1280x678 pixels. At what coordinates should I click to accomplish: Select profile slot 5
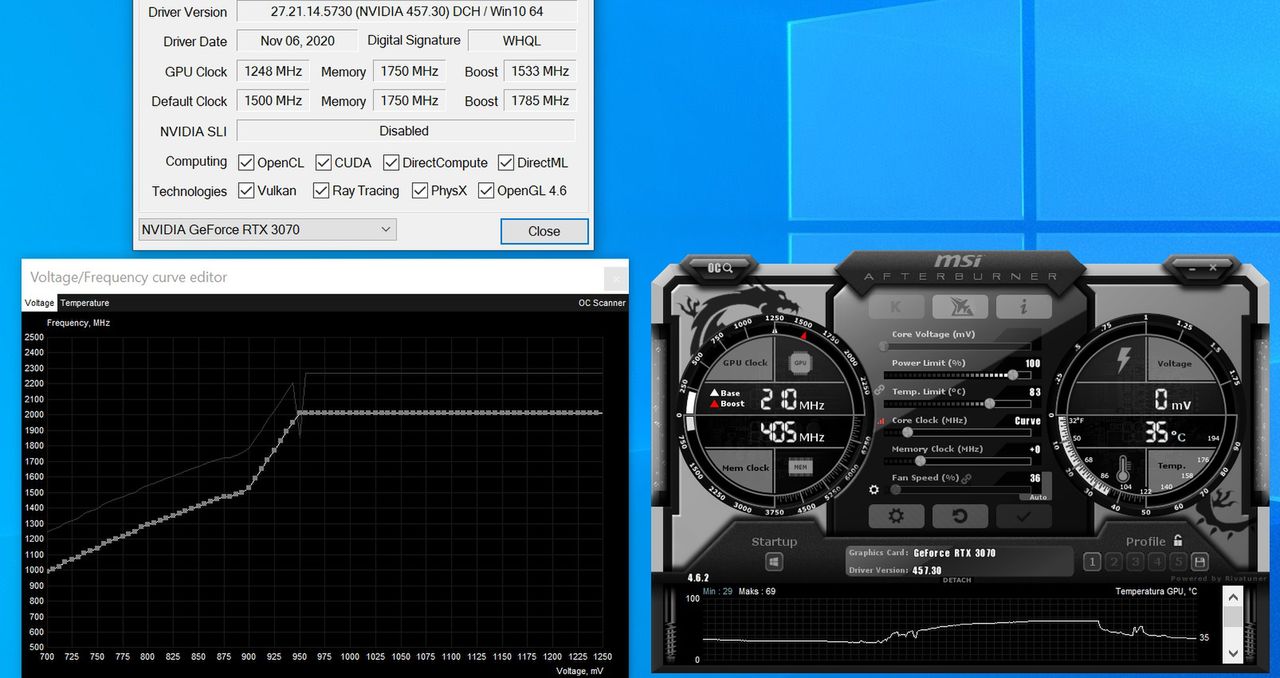click(1178, 562)
